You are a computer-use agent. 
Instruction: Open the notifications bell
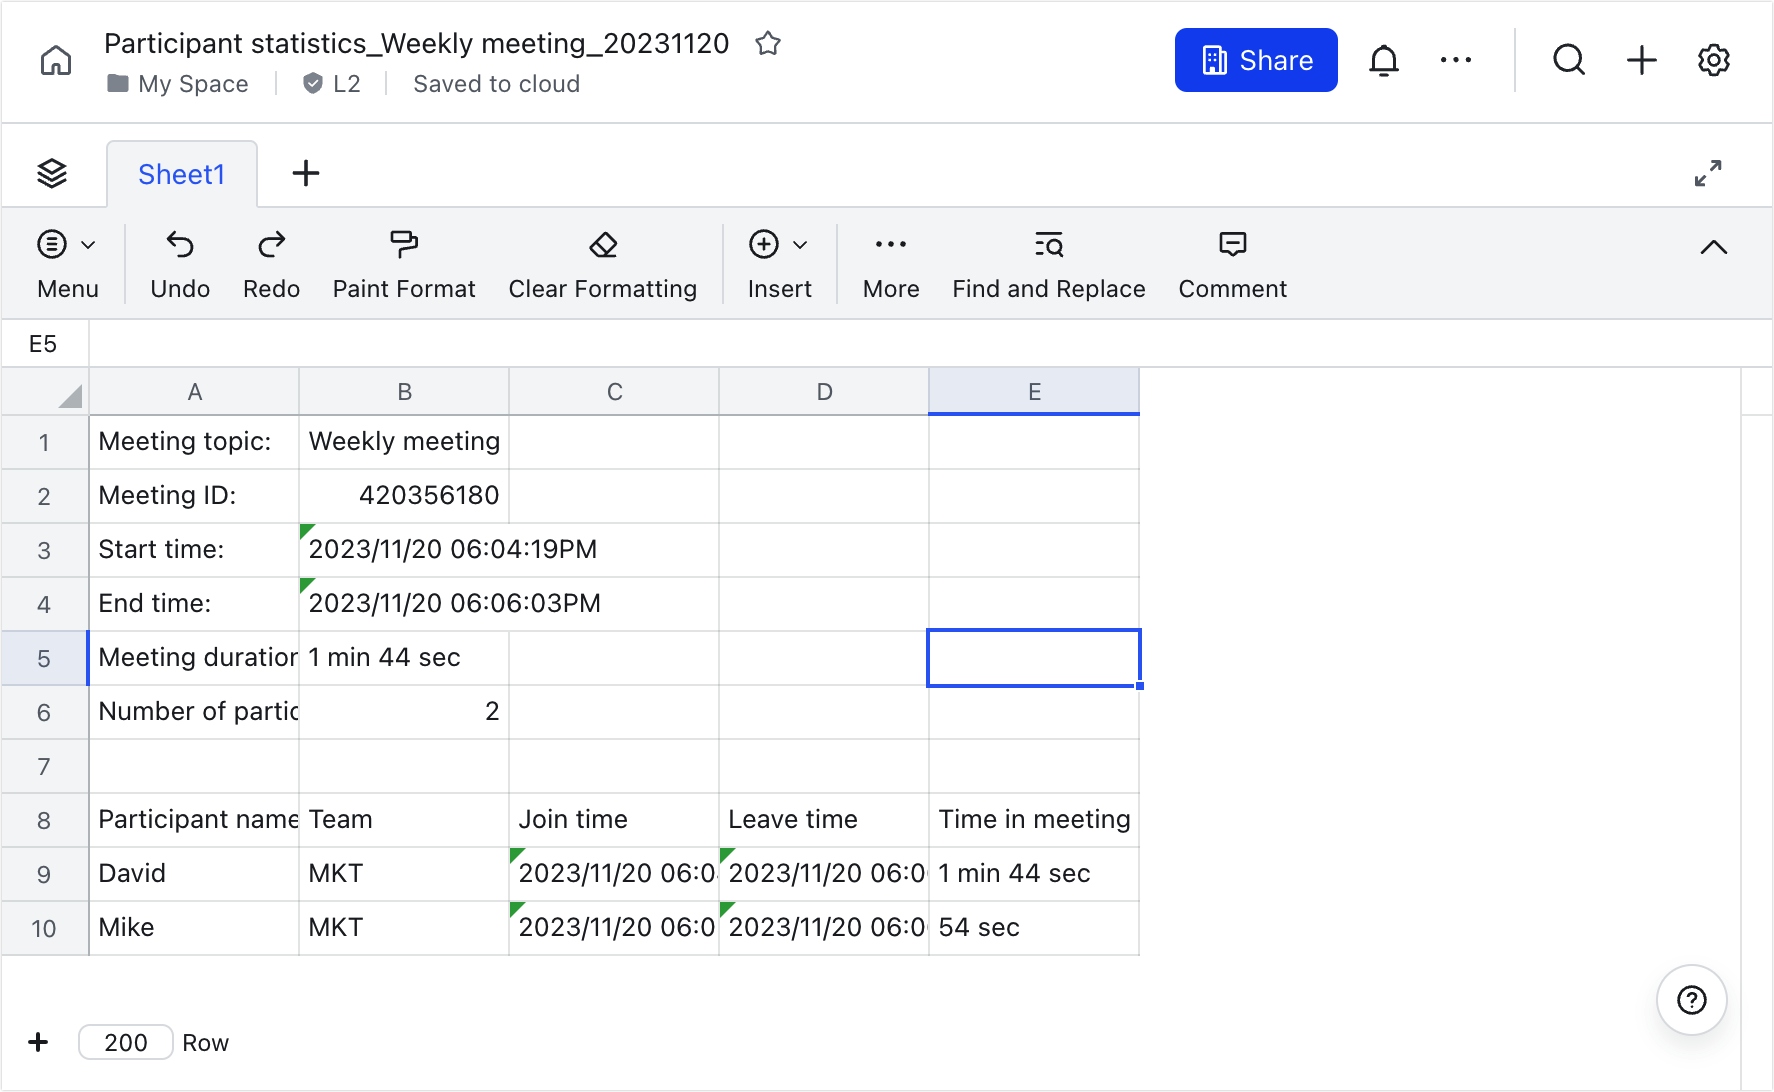coord(1383,60)
